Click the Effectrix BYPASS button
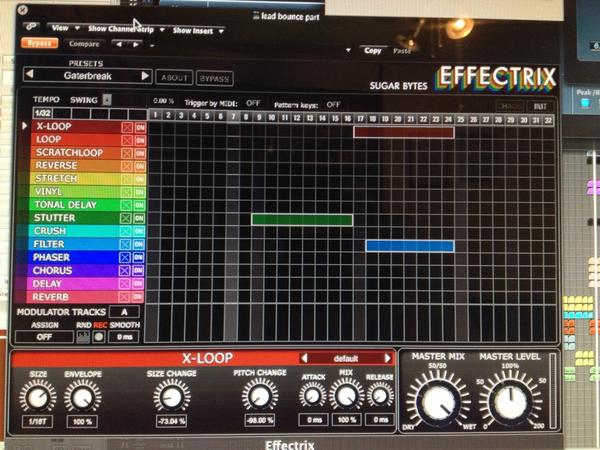 coord(215,79)
